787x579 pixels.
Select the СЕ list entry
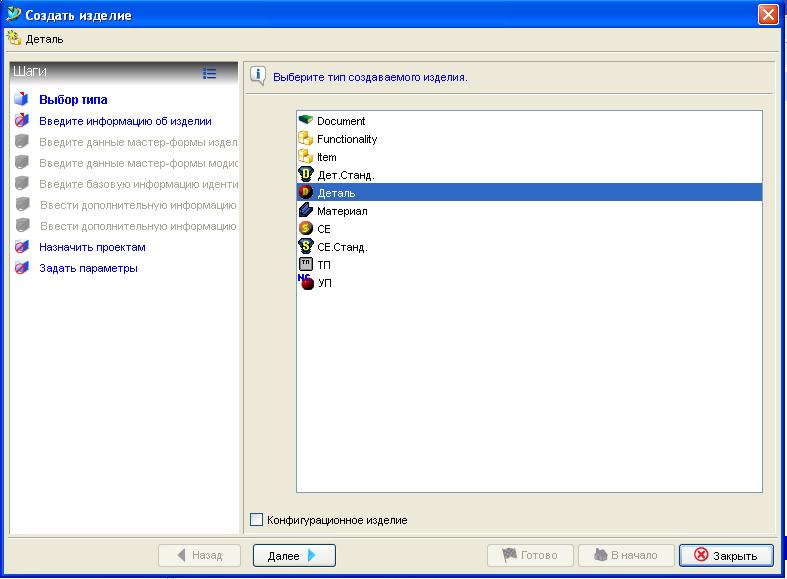(x=529, y=229)
